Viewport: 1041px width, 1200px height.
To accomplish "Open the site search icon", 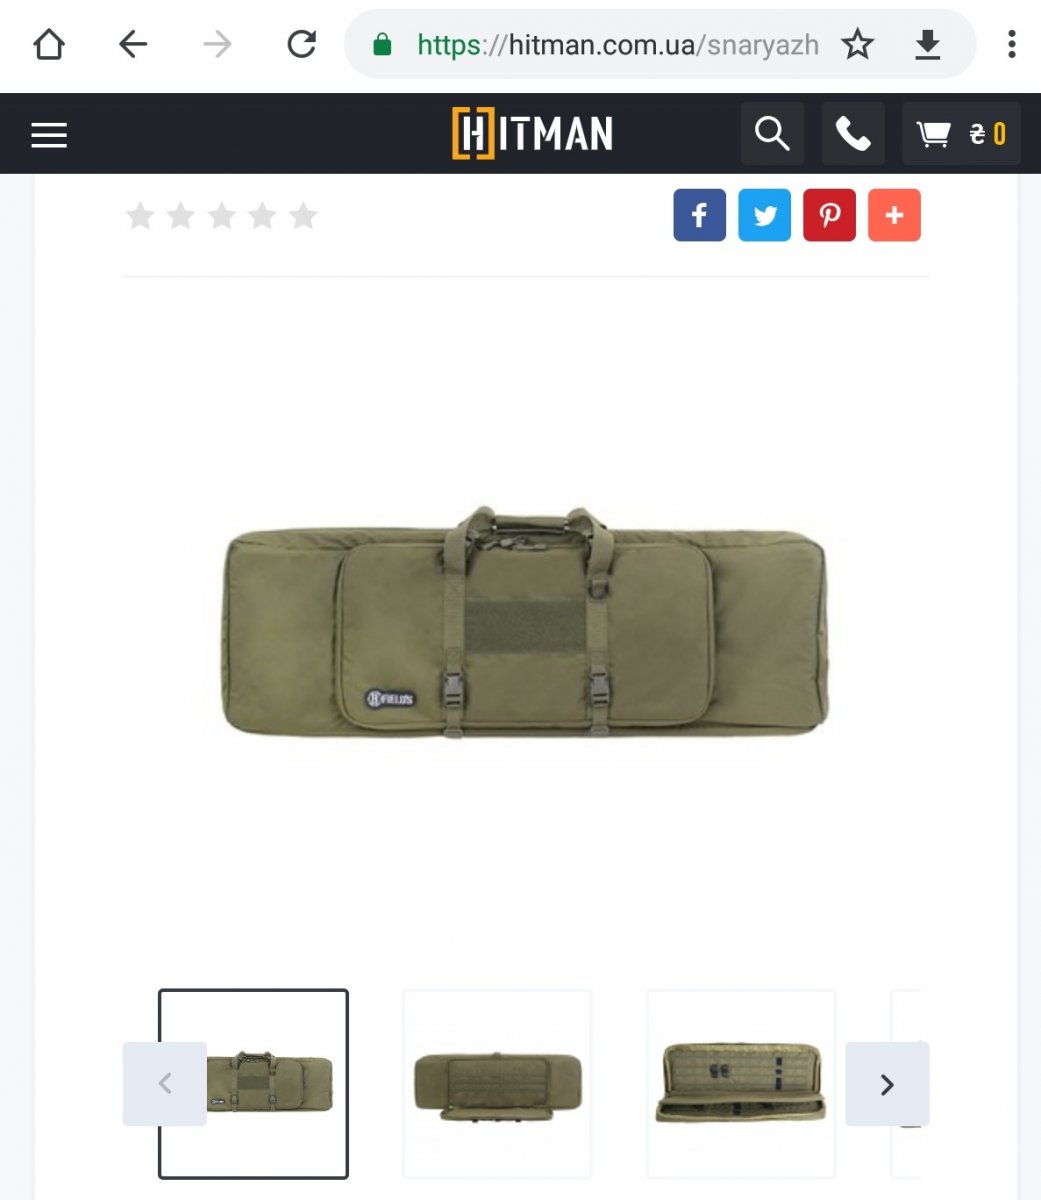I will click(x=772, y=133).
